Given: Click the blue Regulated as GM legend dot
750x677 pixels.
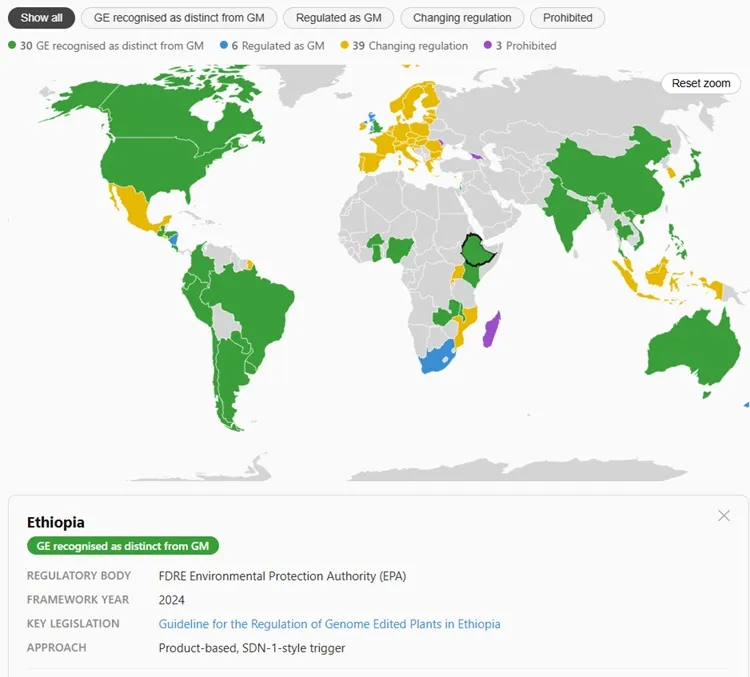Looking at the screenshot, I should point(223,45).
